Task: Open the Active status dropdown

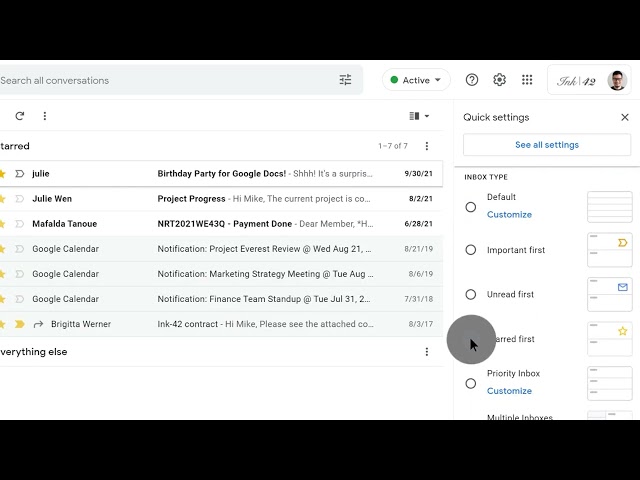Action: coord(416,80)
